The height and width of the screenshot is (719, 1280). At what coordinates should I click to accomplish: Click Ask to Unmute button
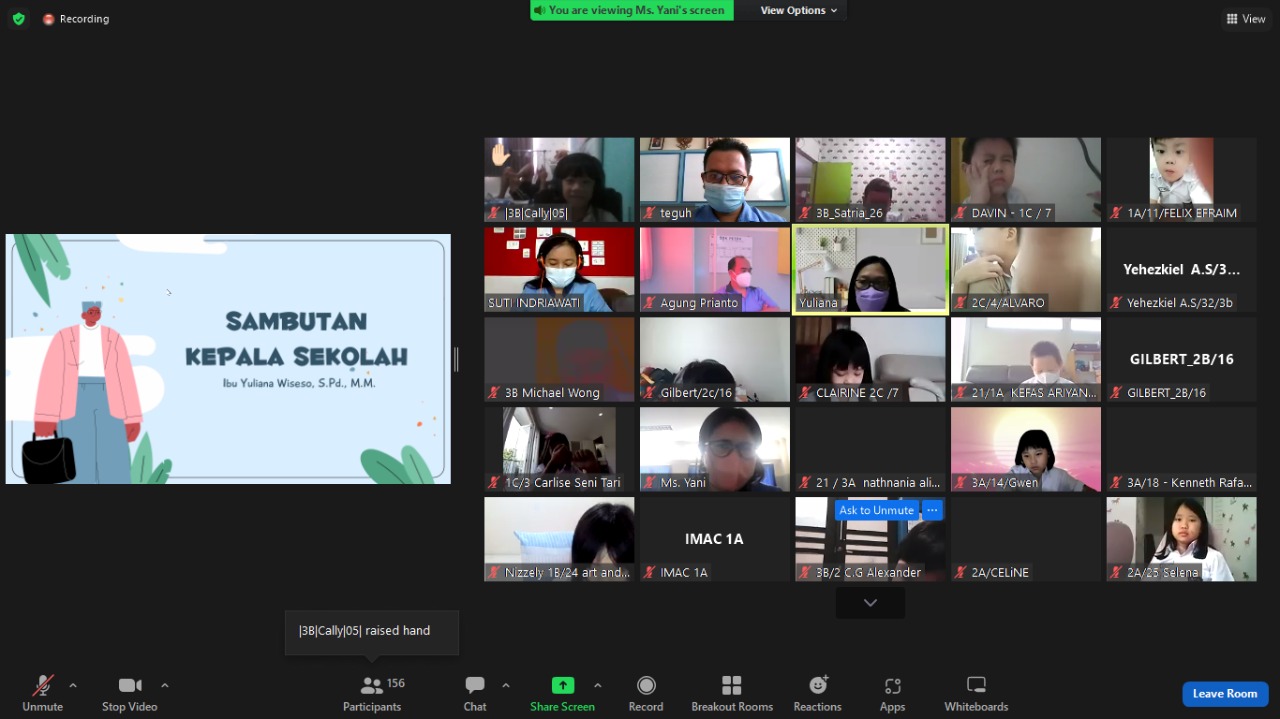(x=876, y=510)
